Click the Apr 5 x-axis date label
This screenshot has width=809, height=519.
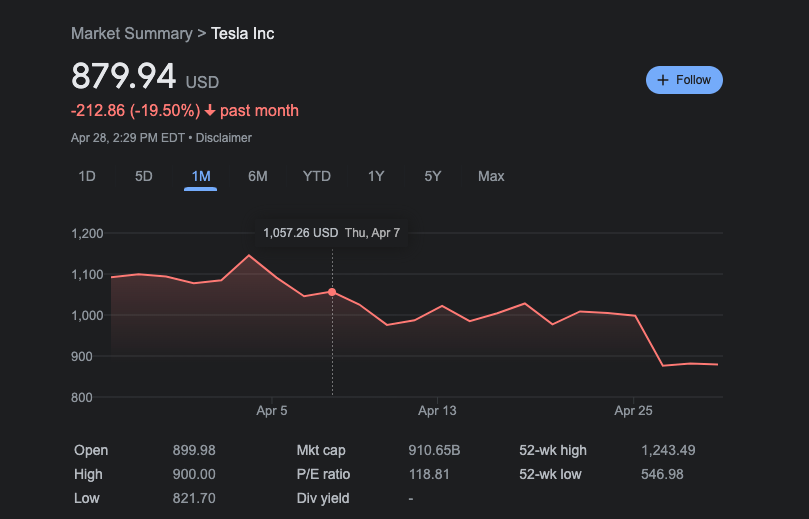tap(272, 411)
